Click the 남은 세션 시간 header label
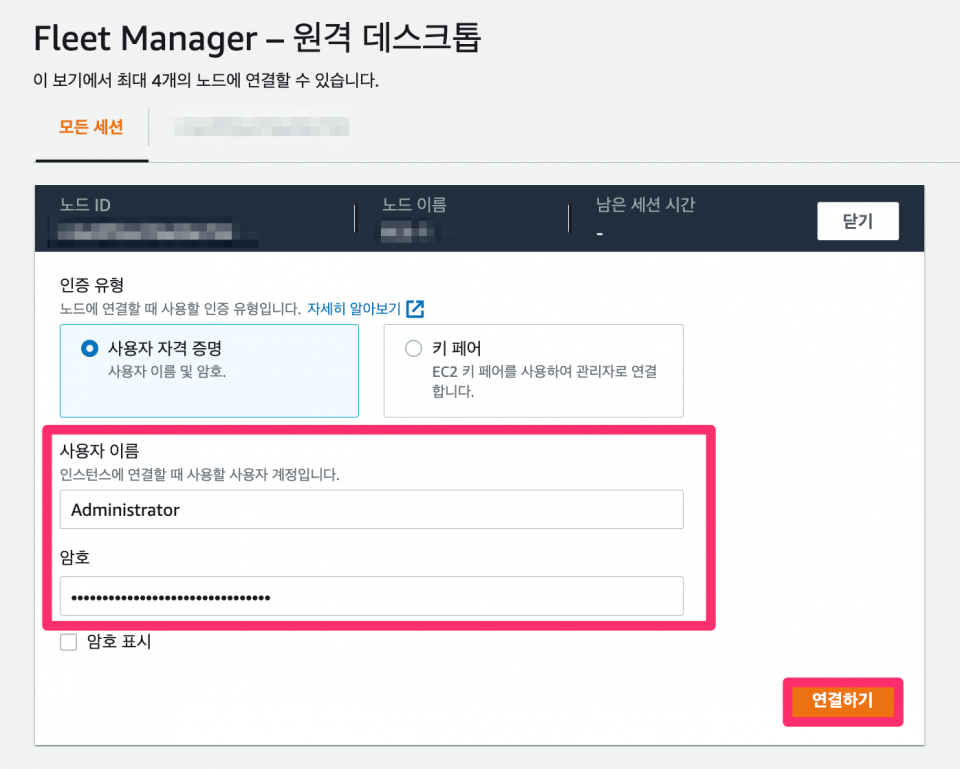The image size is (960, 769). click(x=645, y=205)
